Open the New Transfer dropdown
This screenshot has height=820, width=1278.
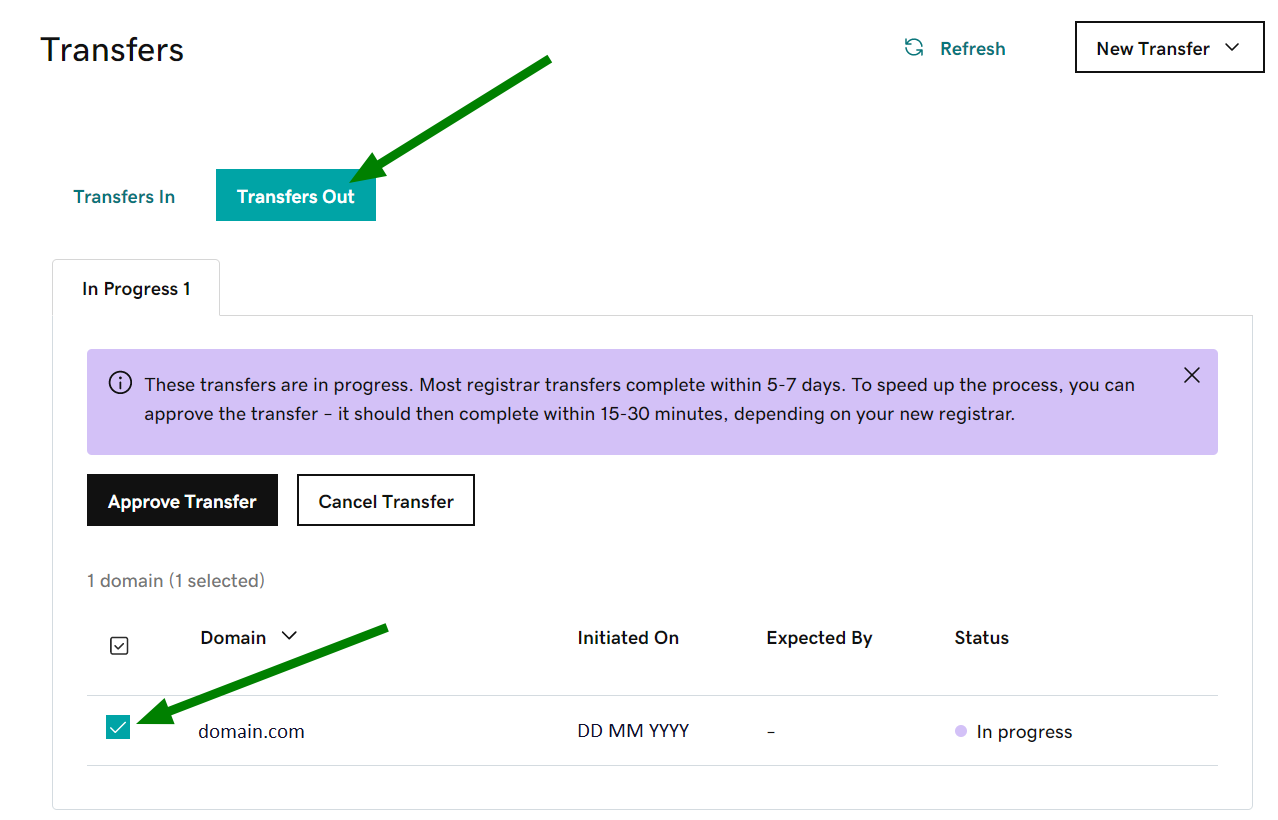pos(1169,48)
